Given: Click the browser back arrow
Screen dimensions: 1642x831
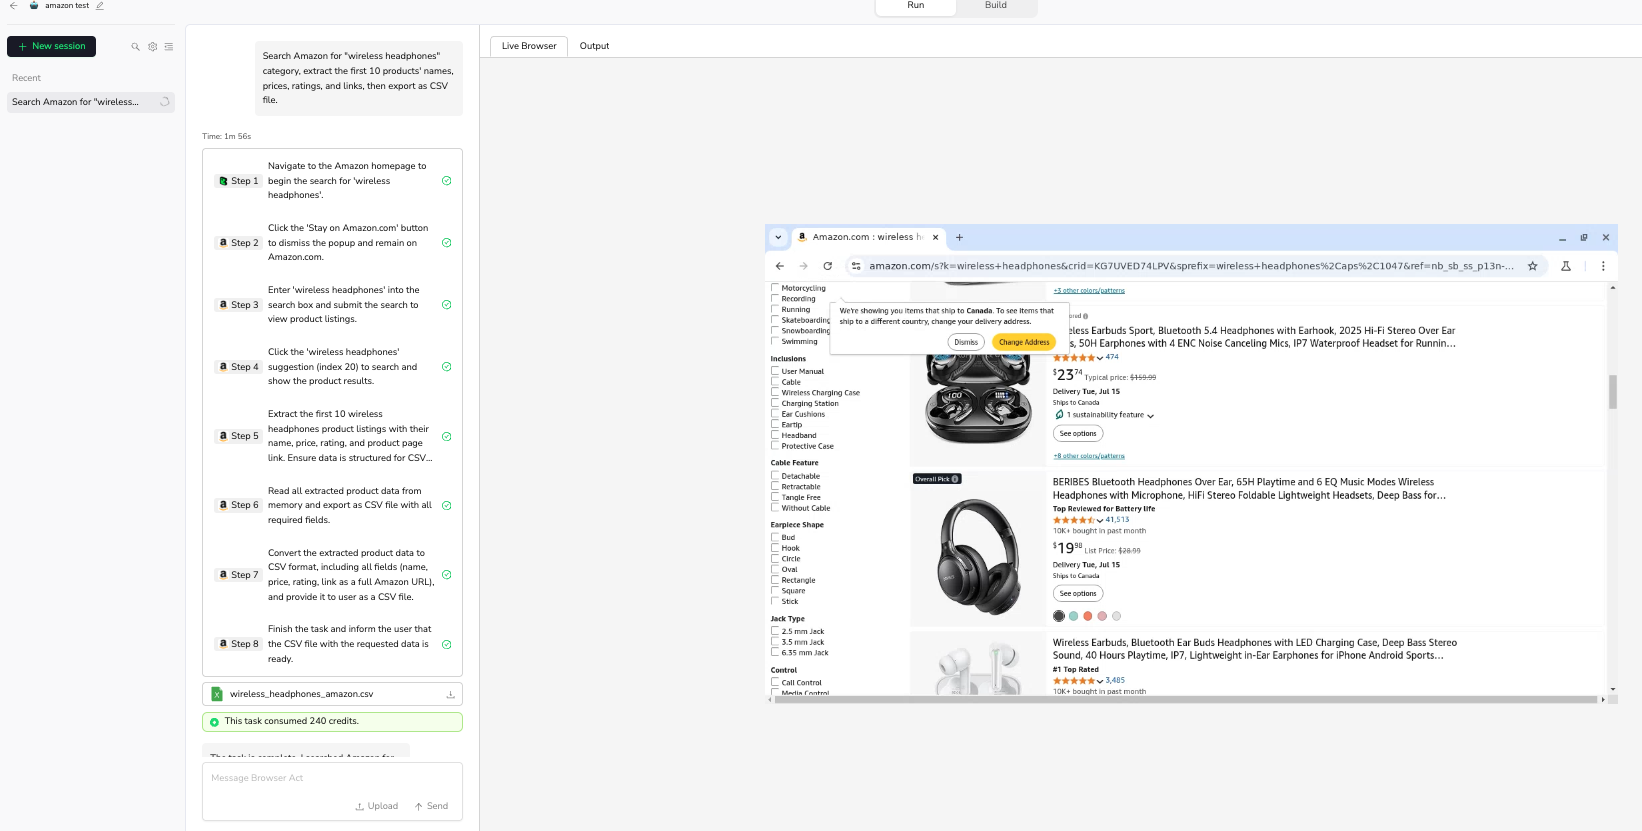Looking at the screenshot, I should click(x=780, y=266).
